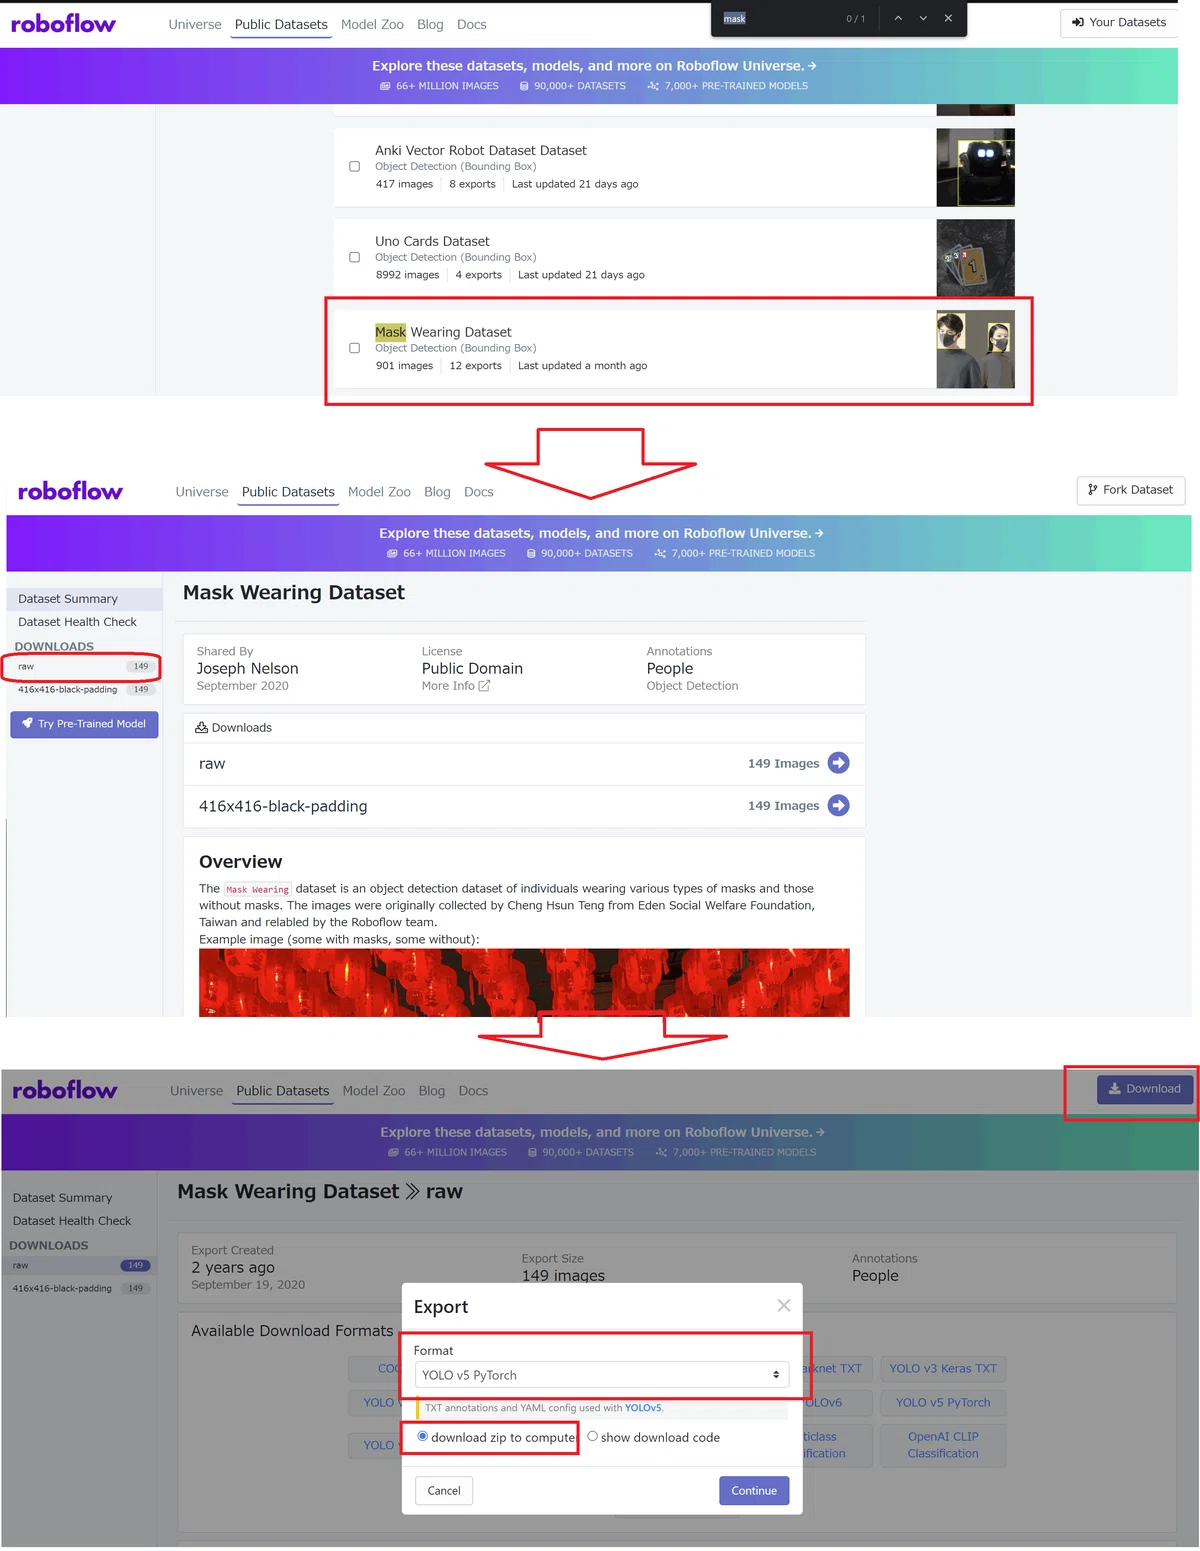Image resolution: width=1200 pixels, height=1551 pixels.
Task: Open Universe in header containing the find bar
Action: tap(195, 24)
